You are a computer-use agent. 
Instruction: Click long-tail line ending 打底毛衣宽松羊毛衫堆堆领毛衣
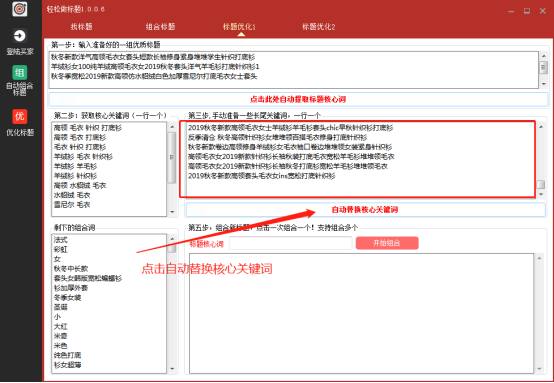[291, 157]
